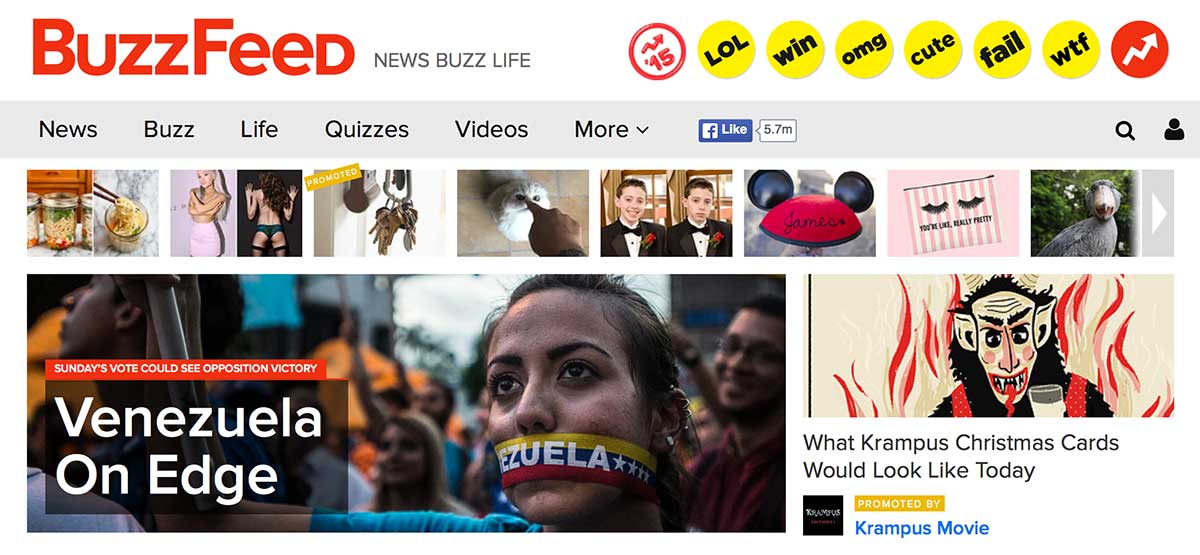Click the red trending arrow badge

point(1139,49)
